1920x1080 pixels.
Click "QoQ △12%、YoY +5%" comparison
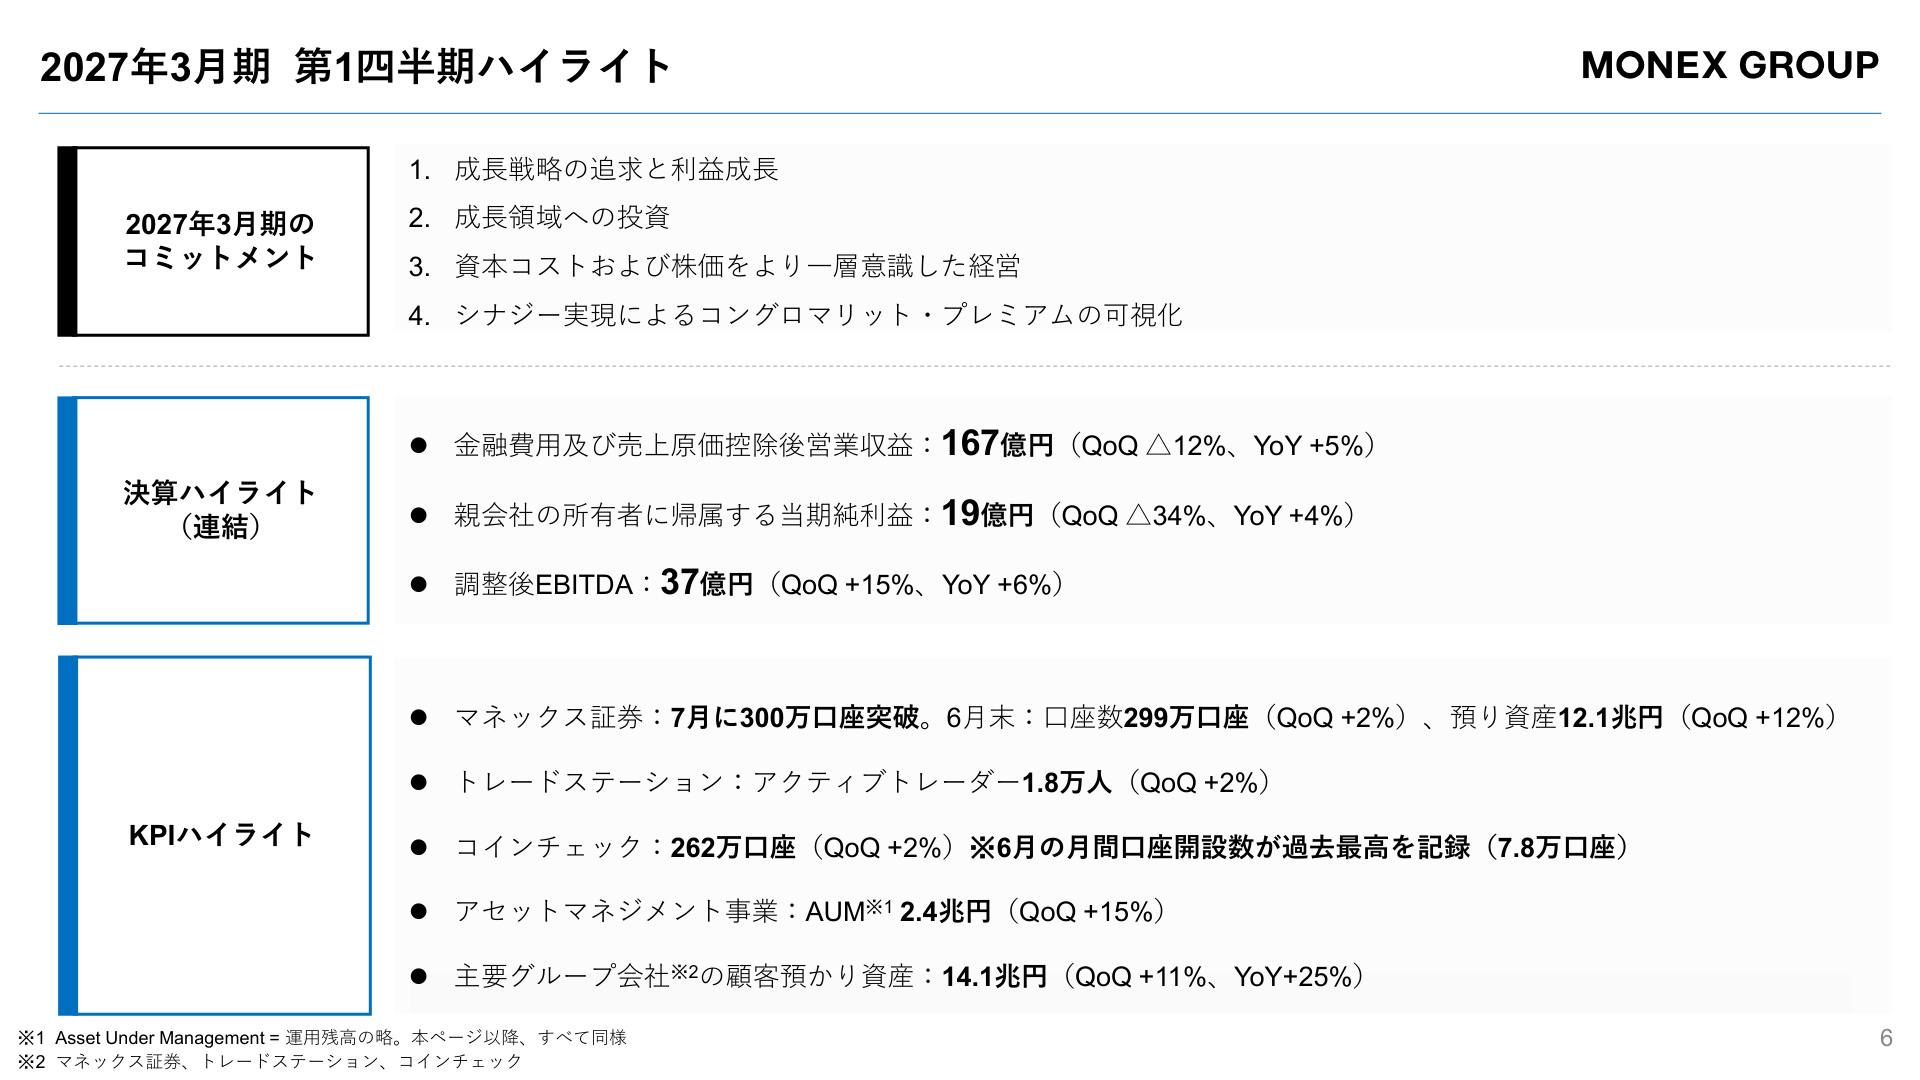[x=1222, y=446]
